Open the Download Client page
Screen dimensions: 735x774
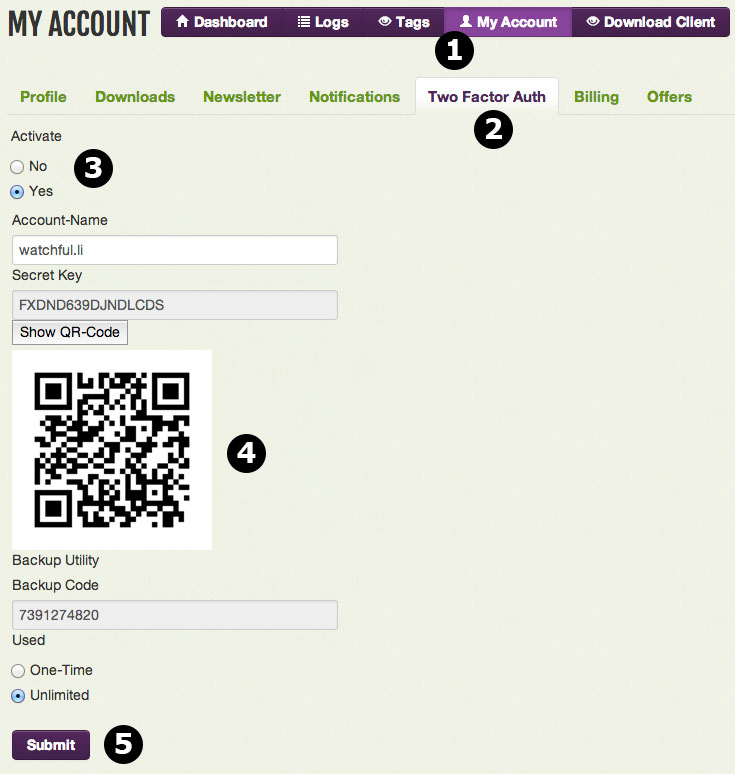[651, 22]
